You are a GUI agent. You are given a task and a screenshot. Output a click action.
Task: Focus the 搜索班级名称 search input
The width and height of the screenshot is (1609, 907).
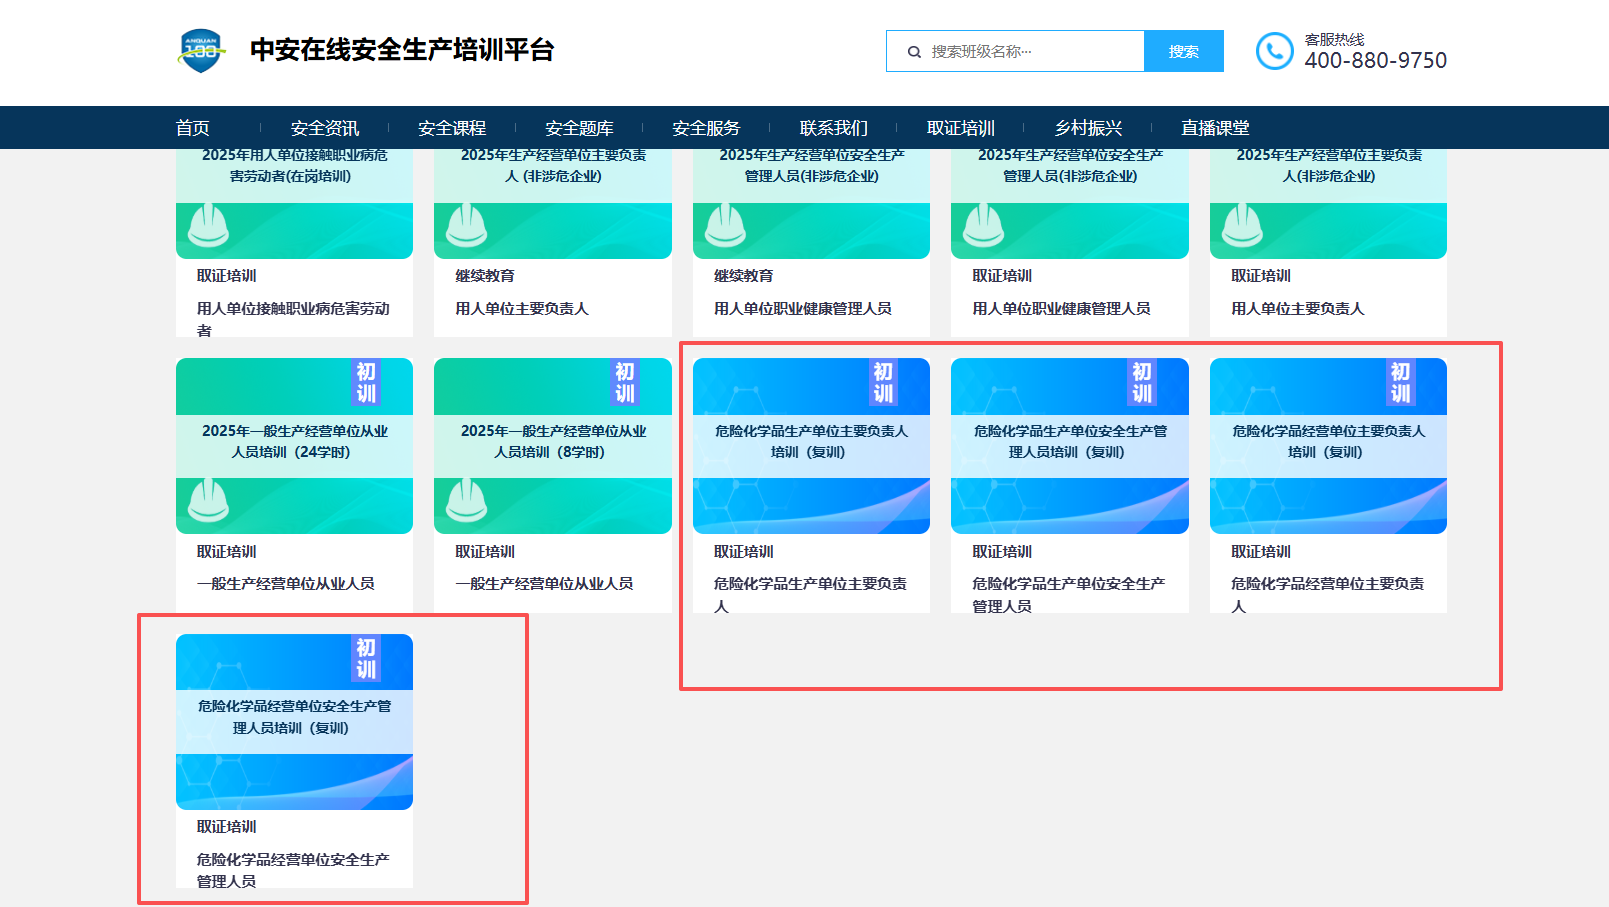point(1030,52)
